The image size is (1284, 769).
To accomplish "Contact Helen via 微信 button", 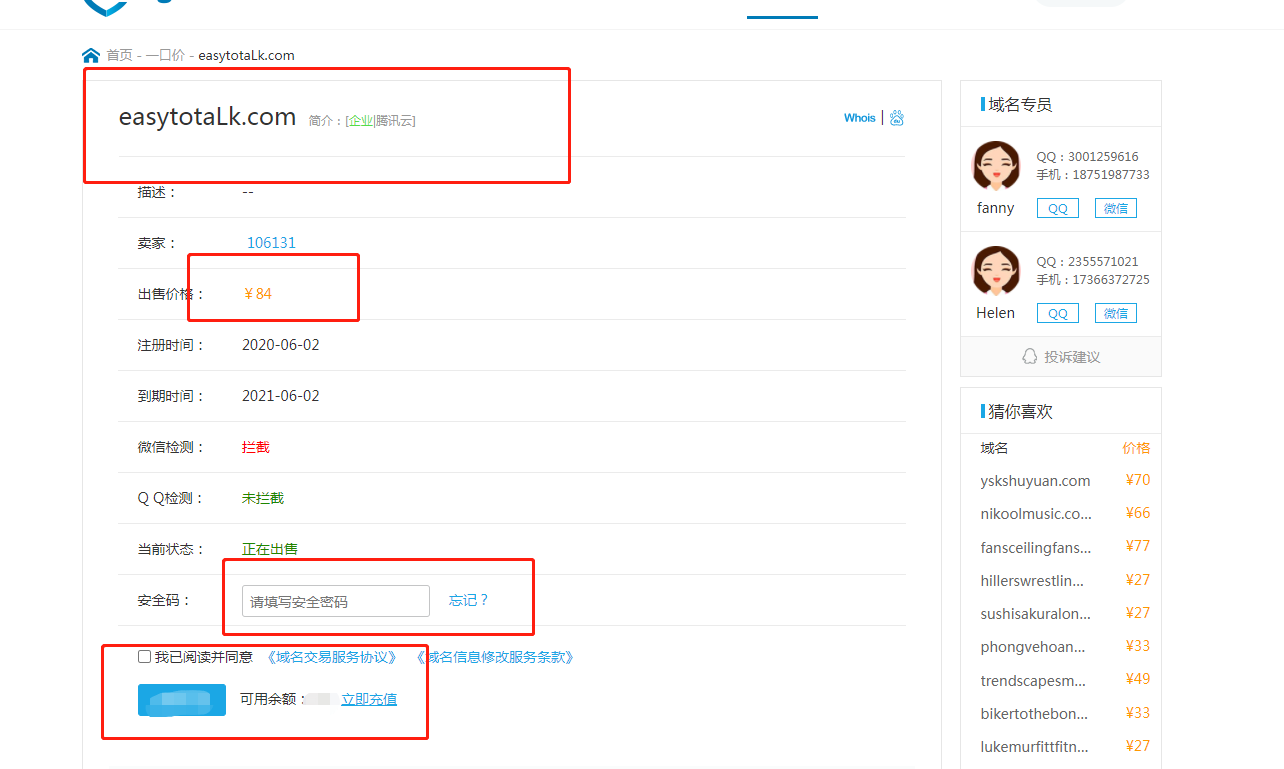I will [x=1115, y=313].
